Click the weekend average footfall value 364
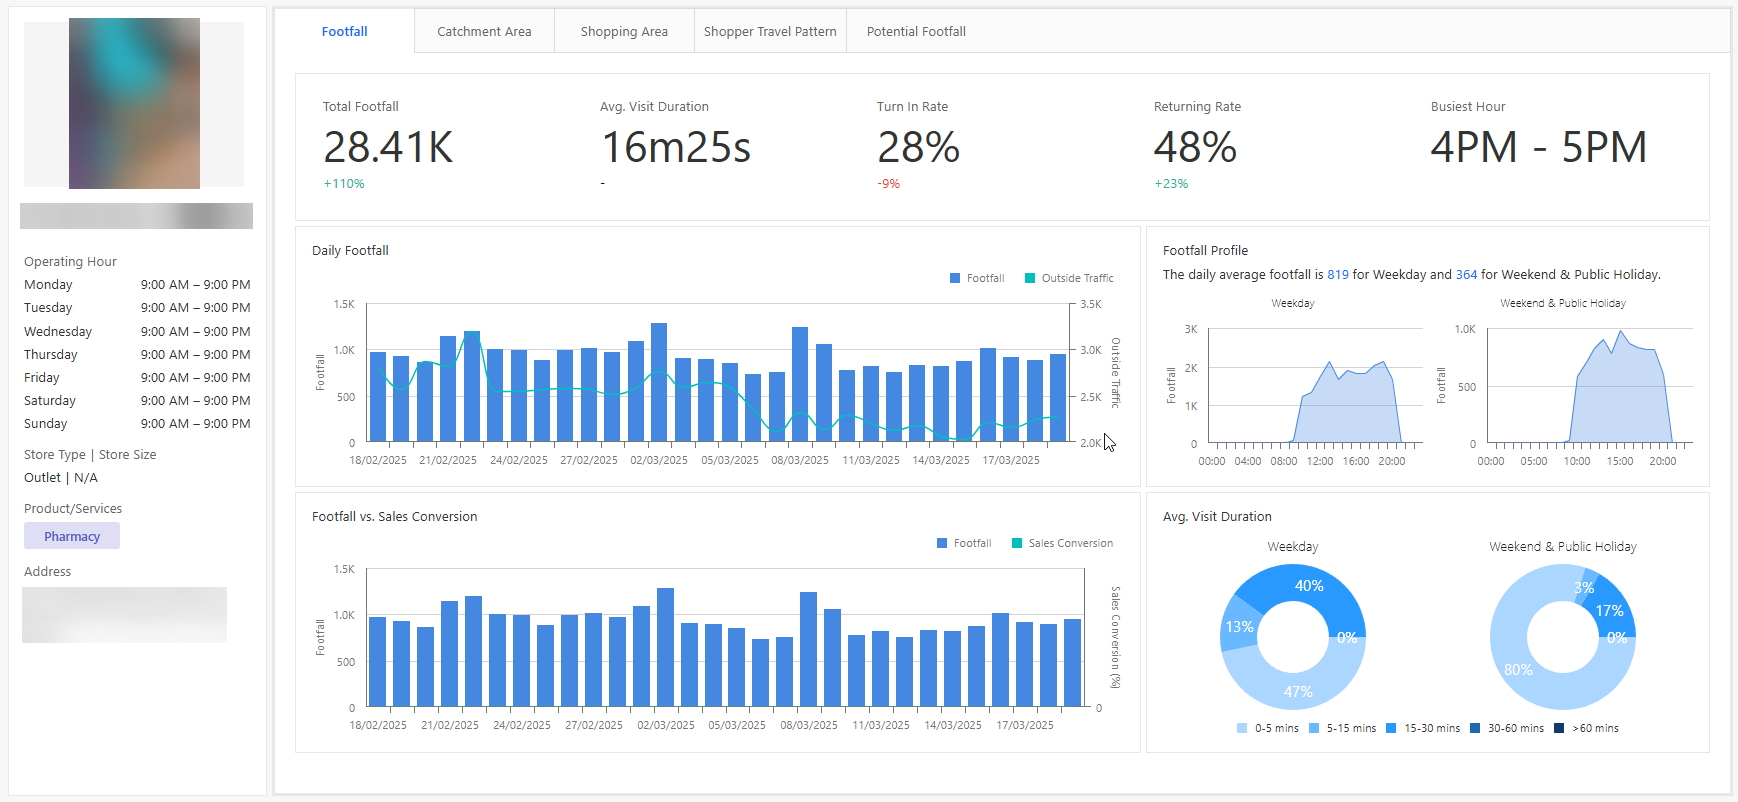Screen dimensions: 1738x802 click(x=1466, y=274)
